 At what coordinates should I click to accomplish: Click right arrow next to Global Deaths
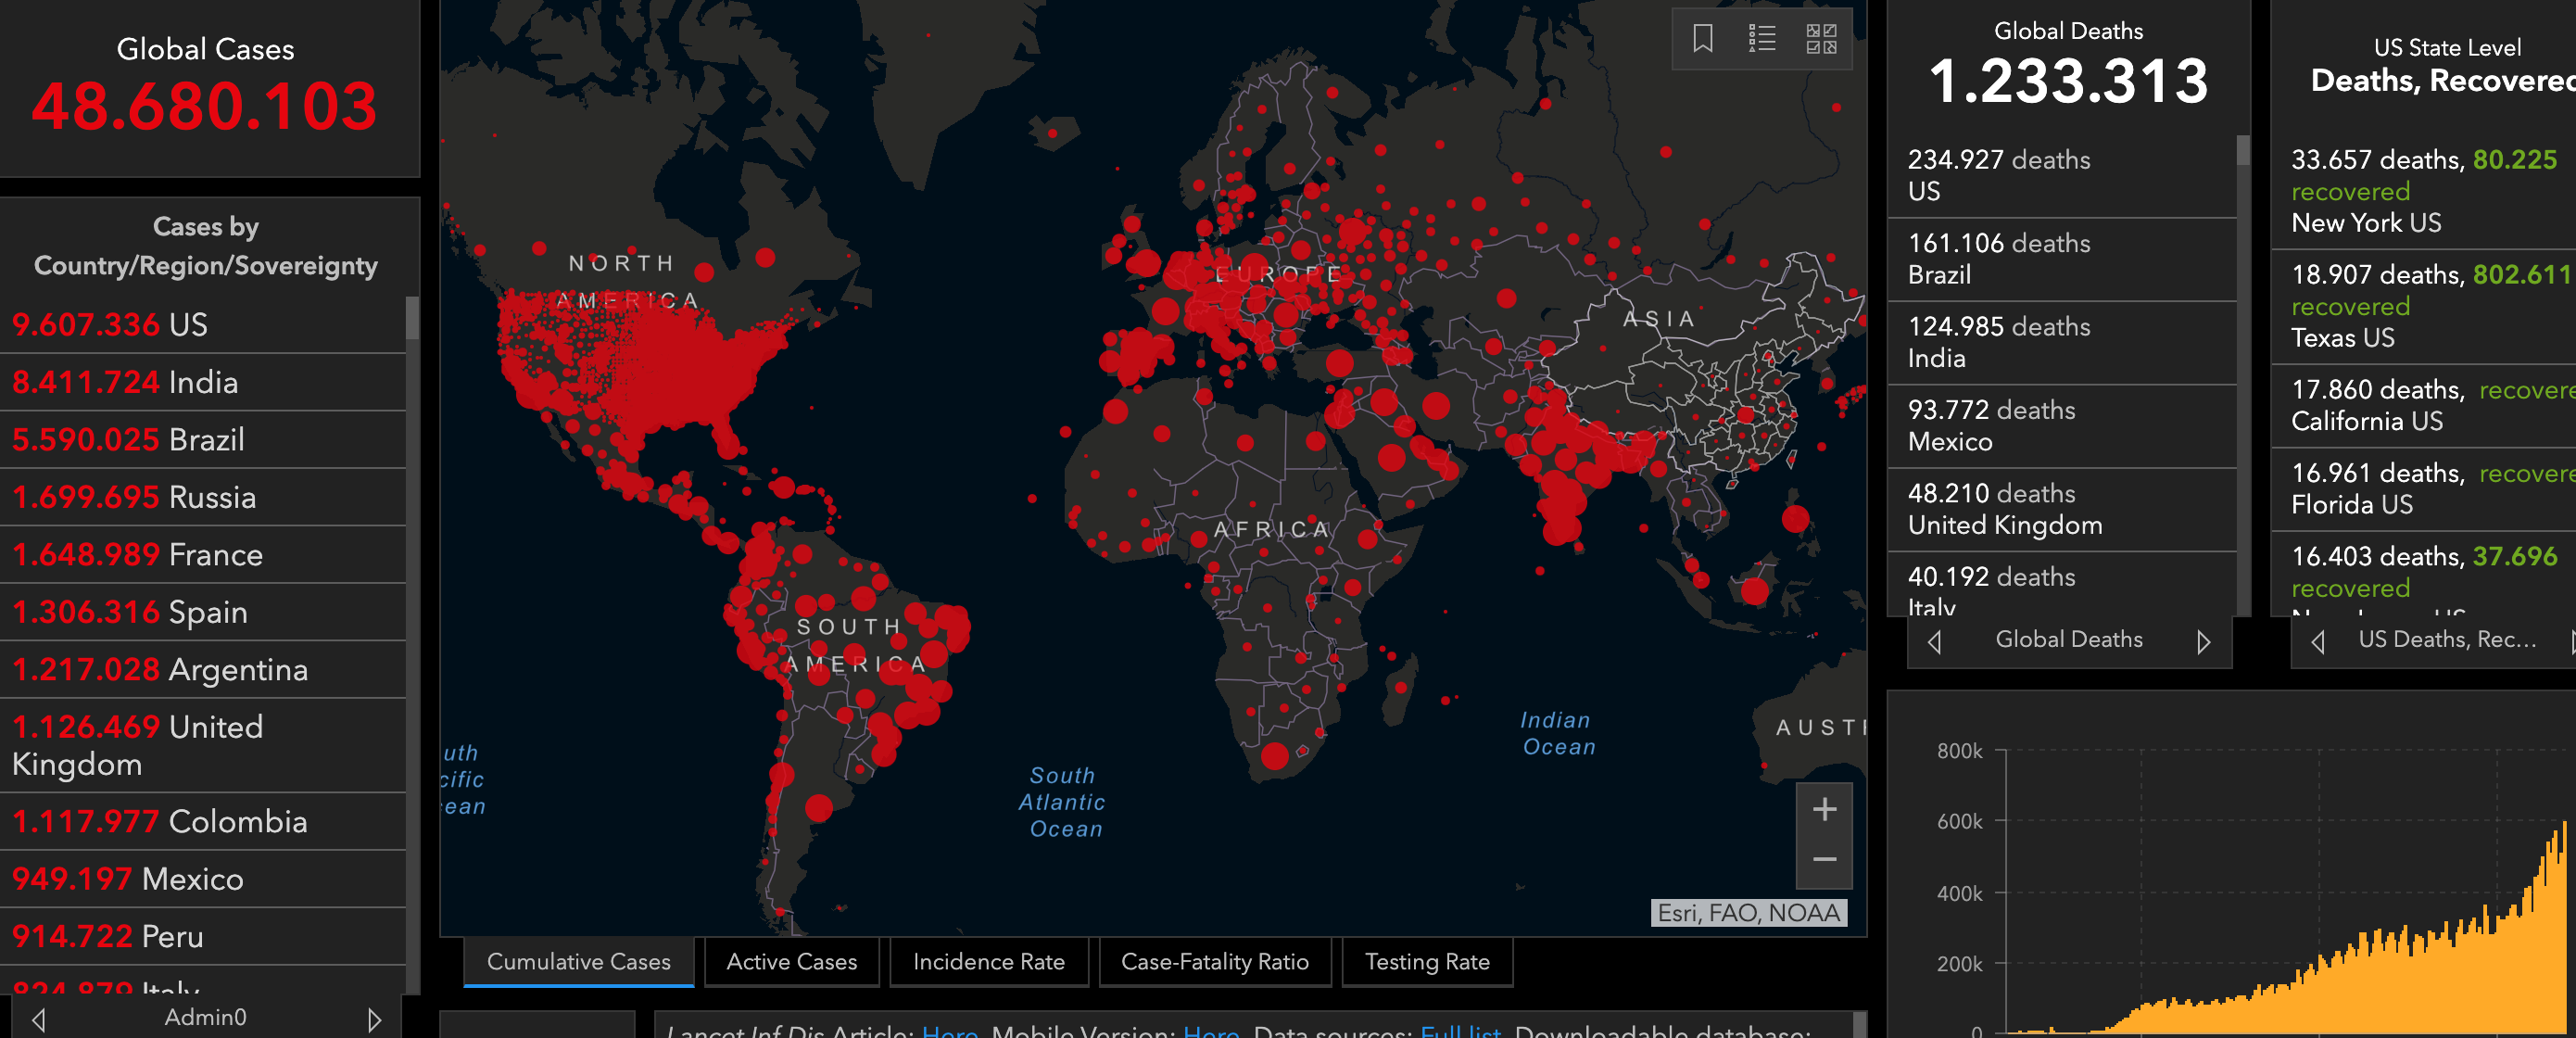coord(2203,641)
